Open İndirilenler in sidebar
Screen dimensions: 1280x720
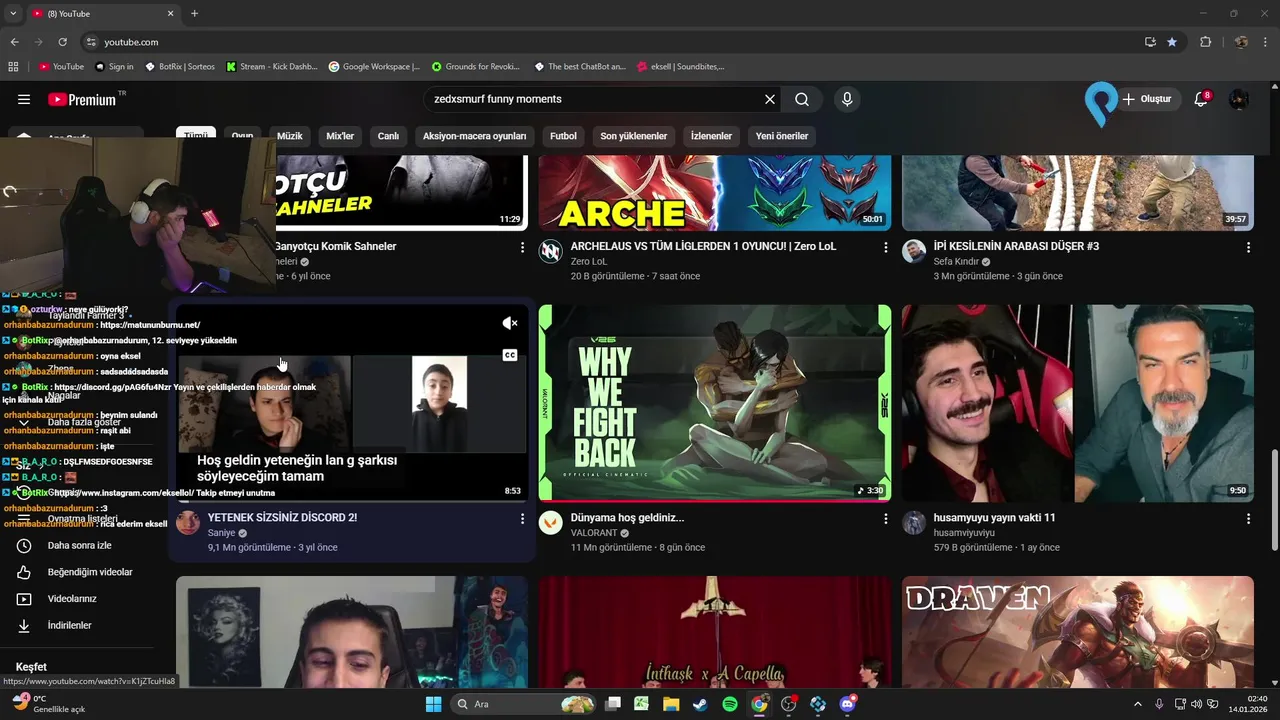pyautogui.click(x=78, y=625)
